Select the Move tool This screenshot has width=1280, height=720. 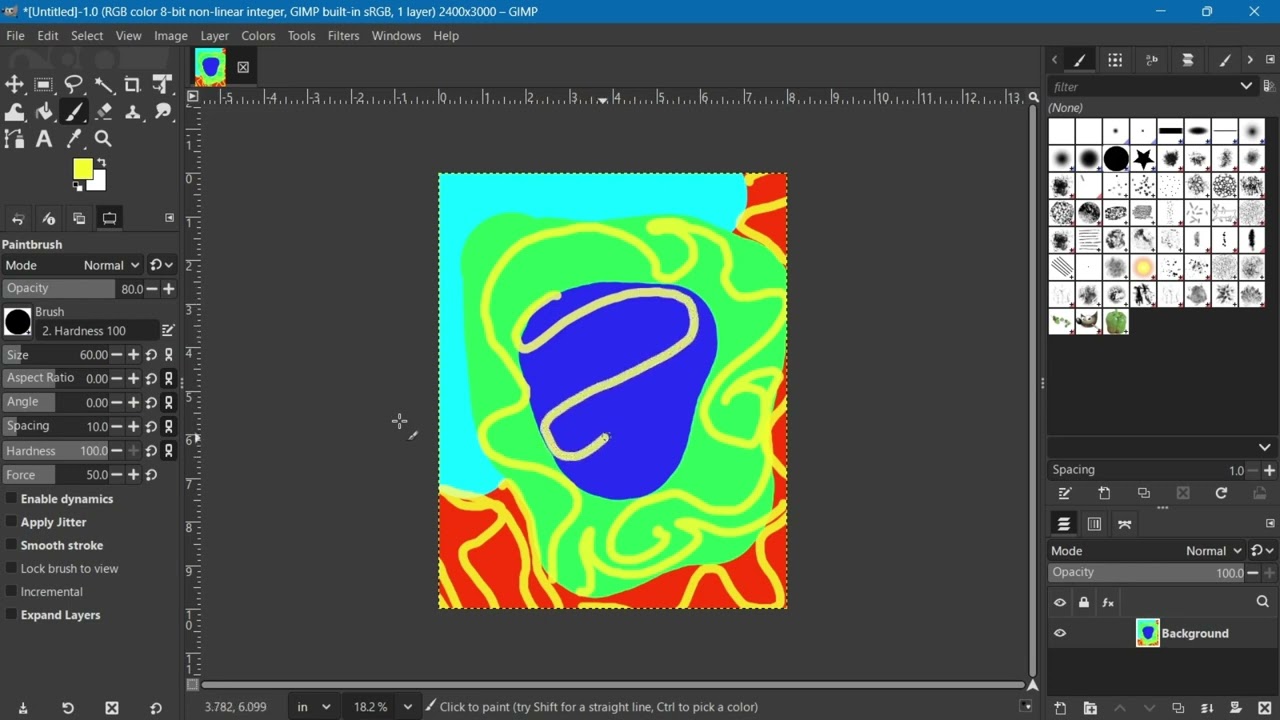click(14, 85)
